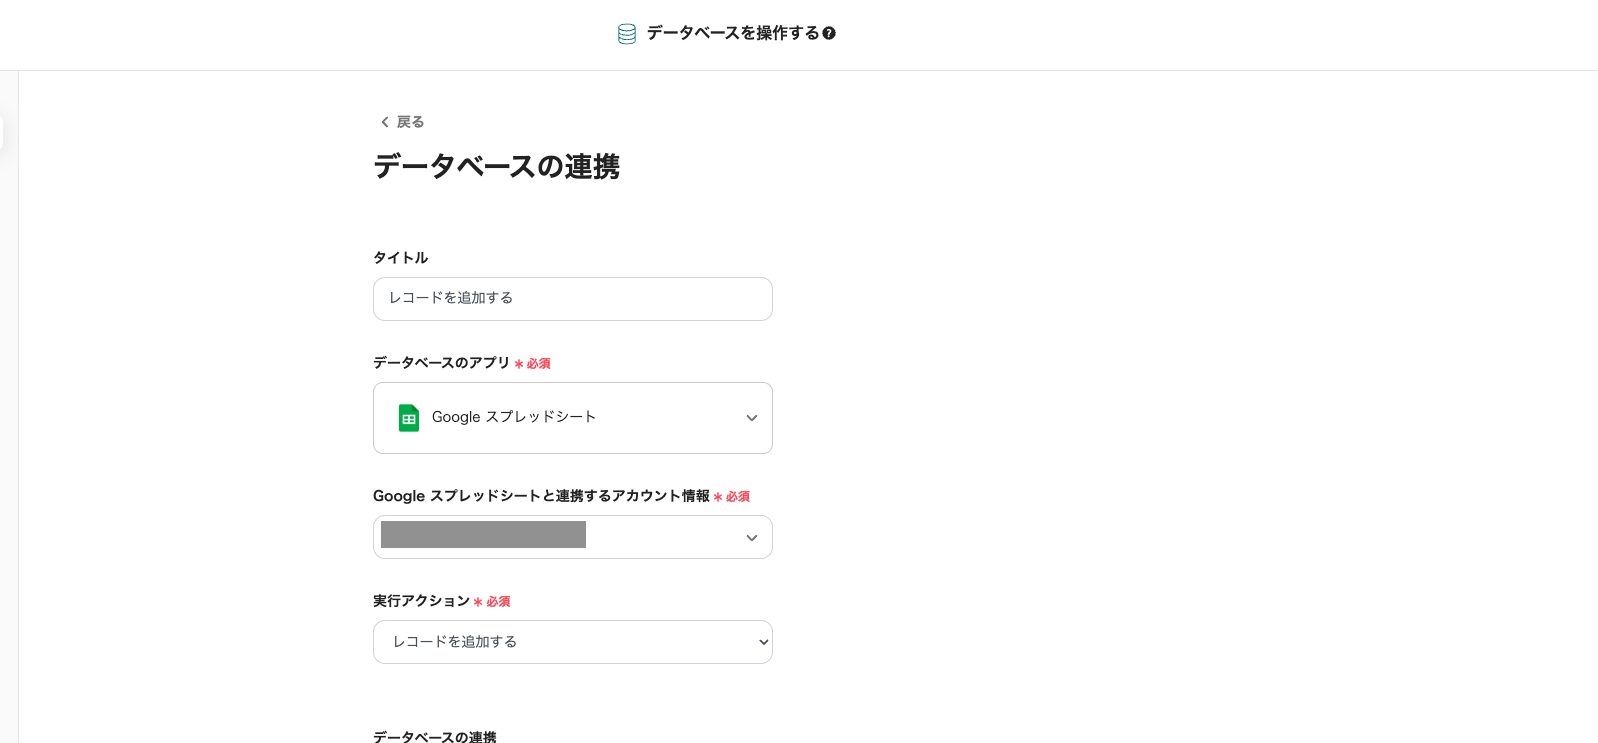Expand the account selector chevron arrow
Screen dimensions: 1598x743
pyautogui.click(x=752, y=538)
